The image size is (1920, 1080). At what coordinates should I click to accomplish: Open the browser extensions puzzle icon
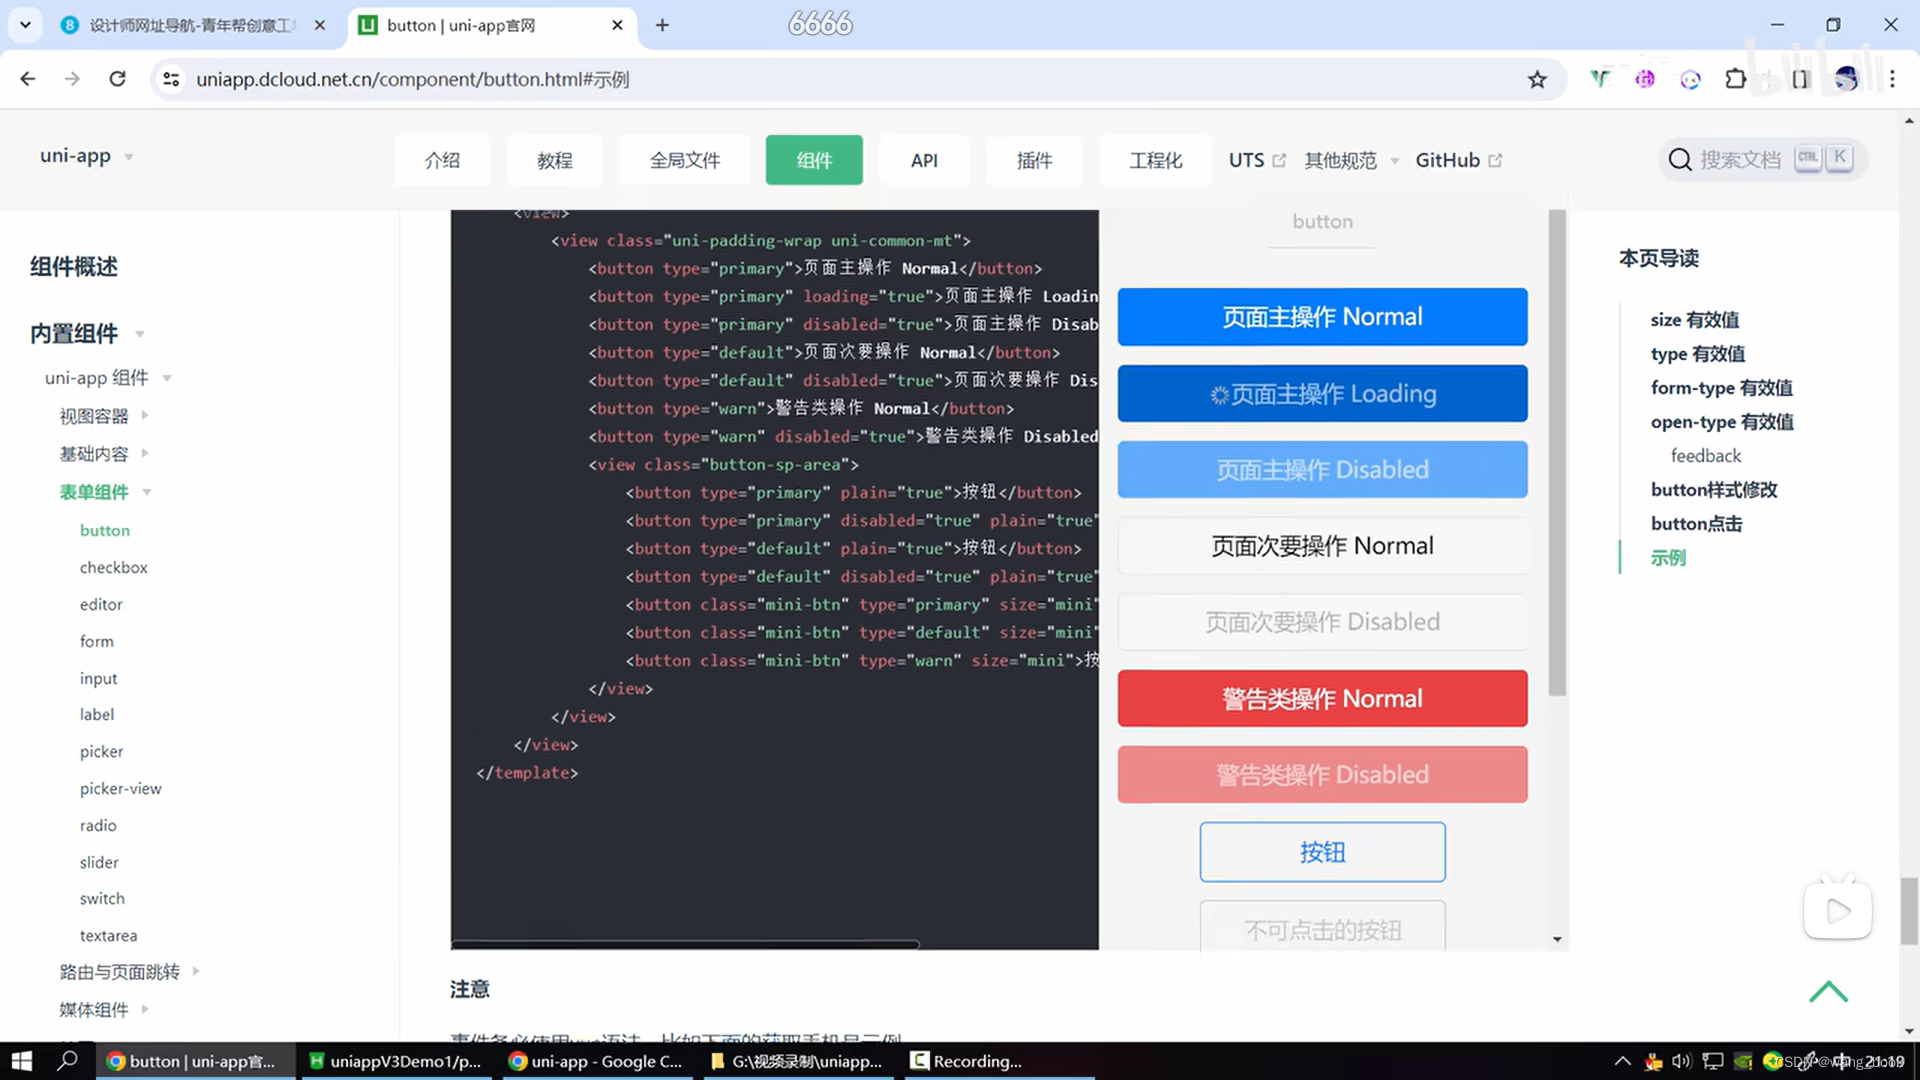(1736, 79)
